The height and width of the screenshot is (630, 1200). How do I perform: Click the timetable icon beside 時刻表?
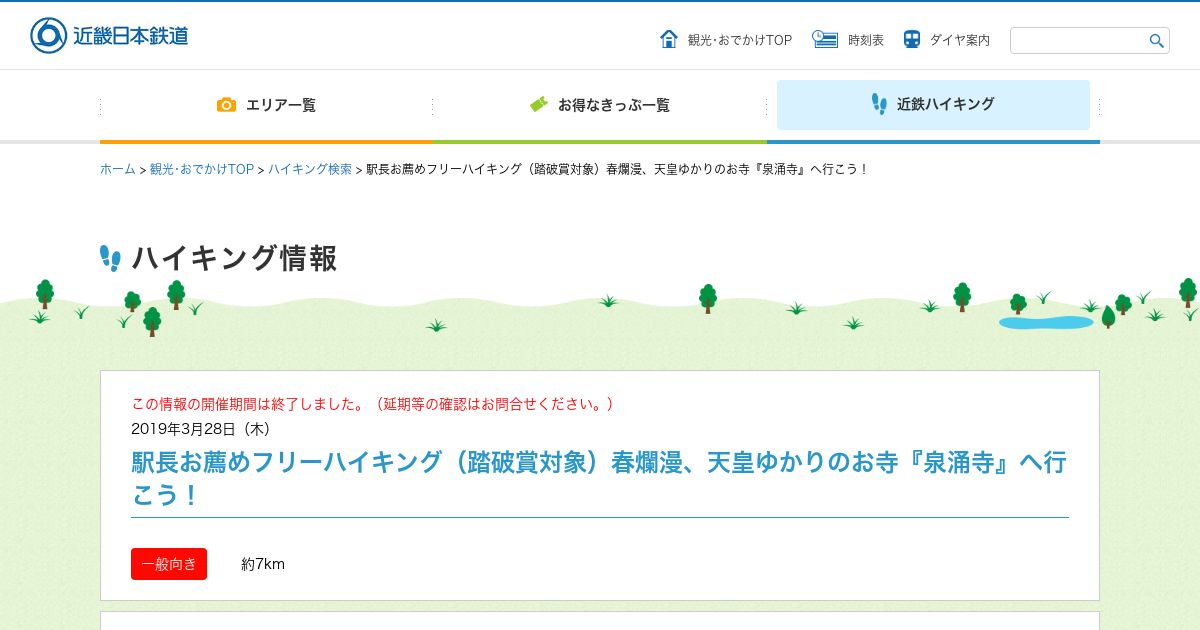[825, 39]
